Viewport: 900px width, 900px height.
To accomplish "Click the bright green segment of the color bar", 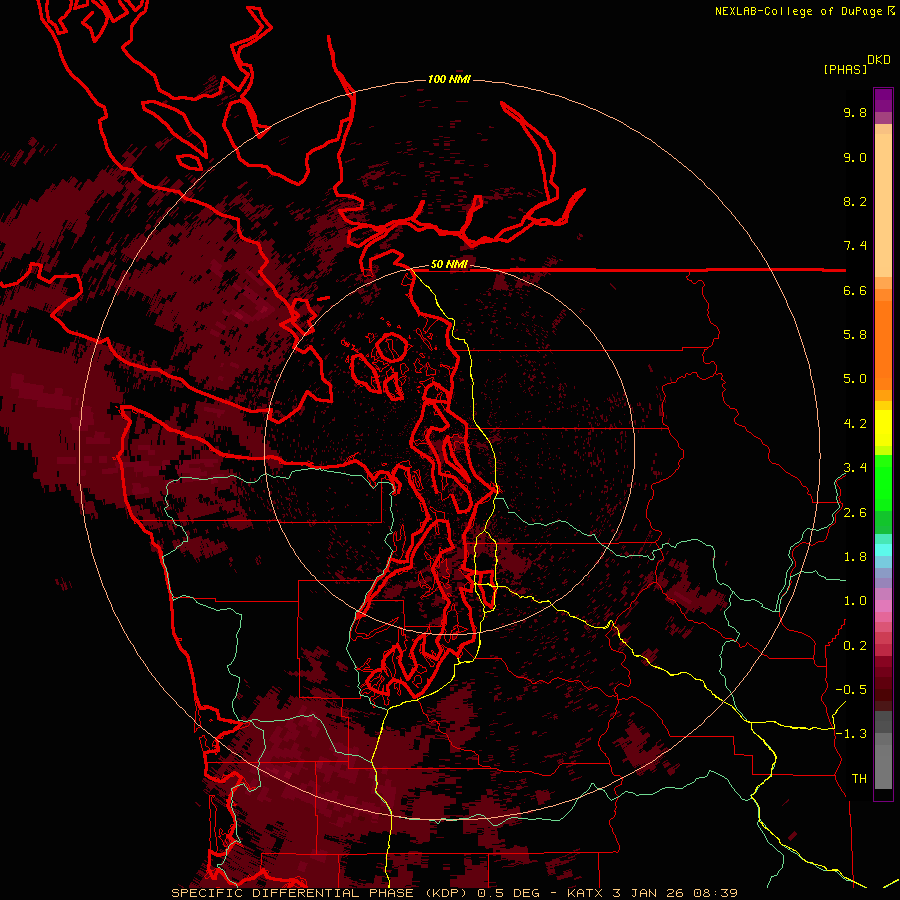I will pyautogui.click(x=883, y=482).
